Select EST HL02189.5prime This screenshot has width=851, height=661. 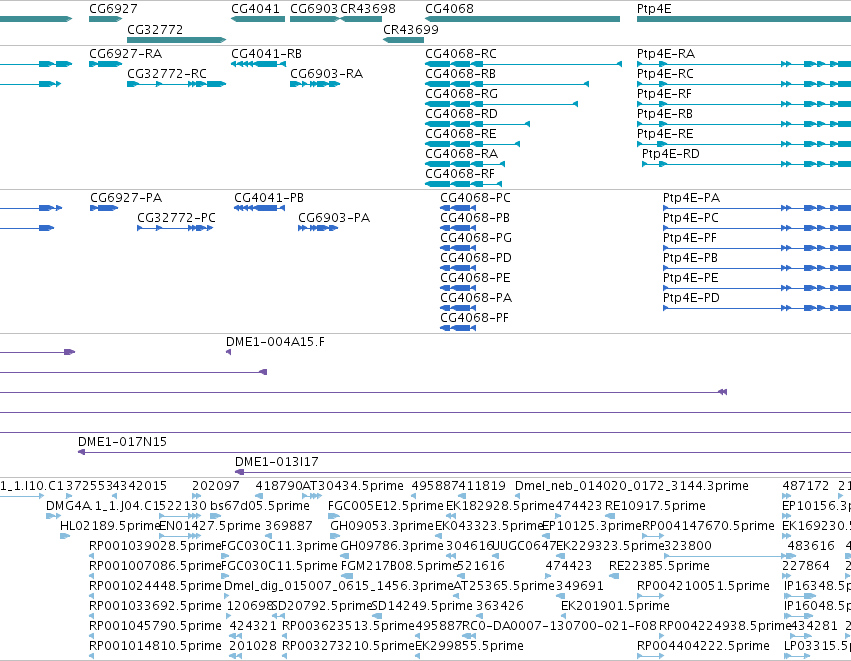tap(65, 536)
